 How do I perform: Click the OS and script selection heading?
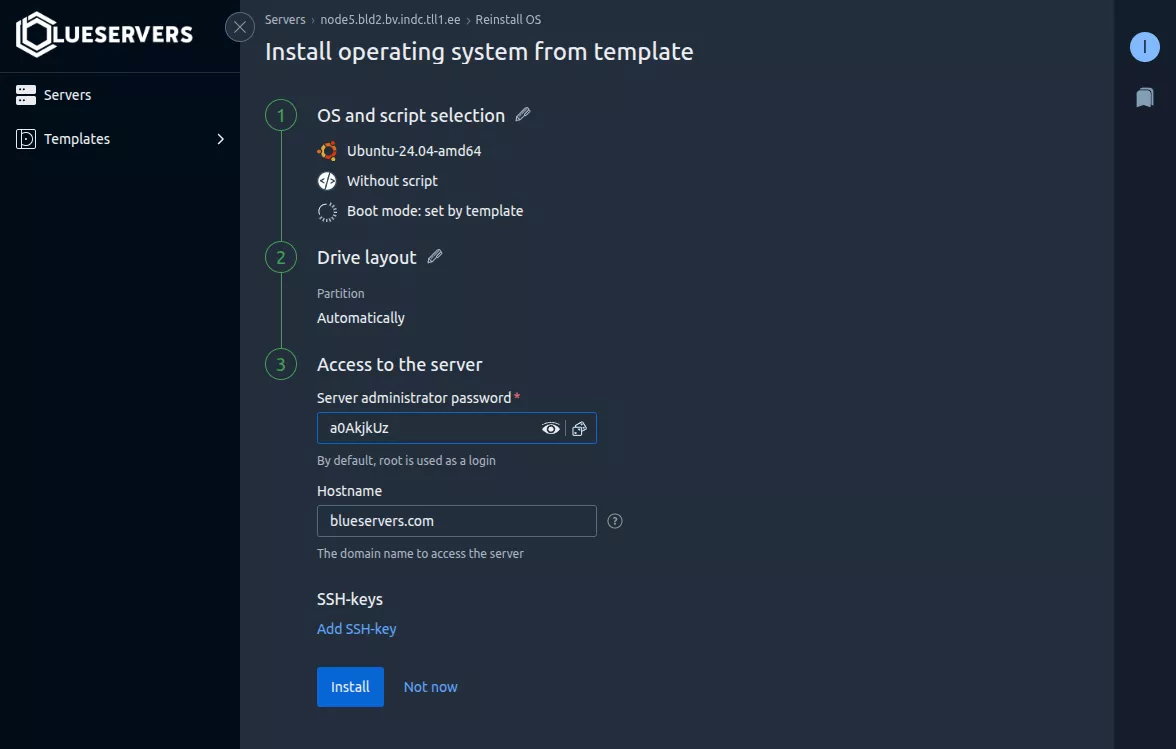click(411, 115)
